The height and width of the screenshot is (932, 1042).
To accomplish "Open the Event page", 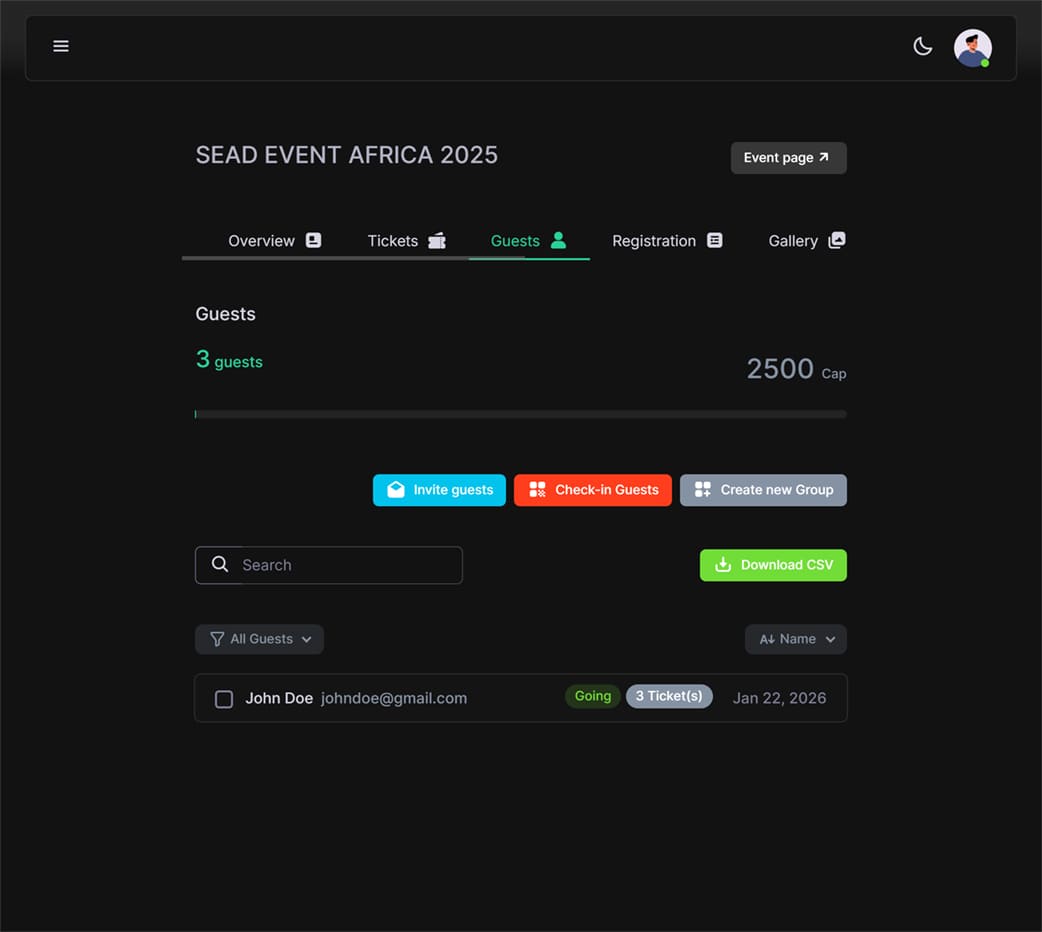I will tap(788, 157).
